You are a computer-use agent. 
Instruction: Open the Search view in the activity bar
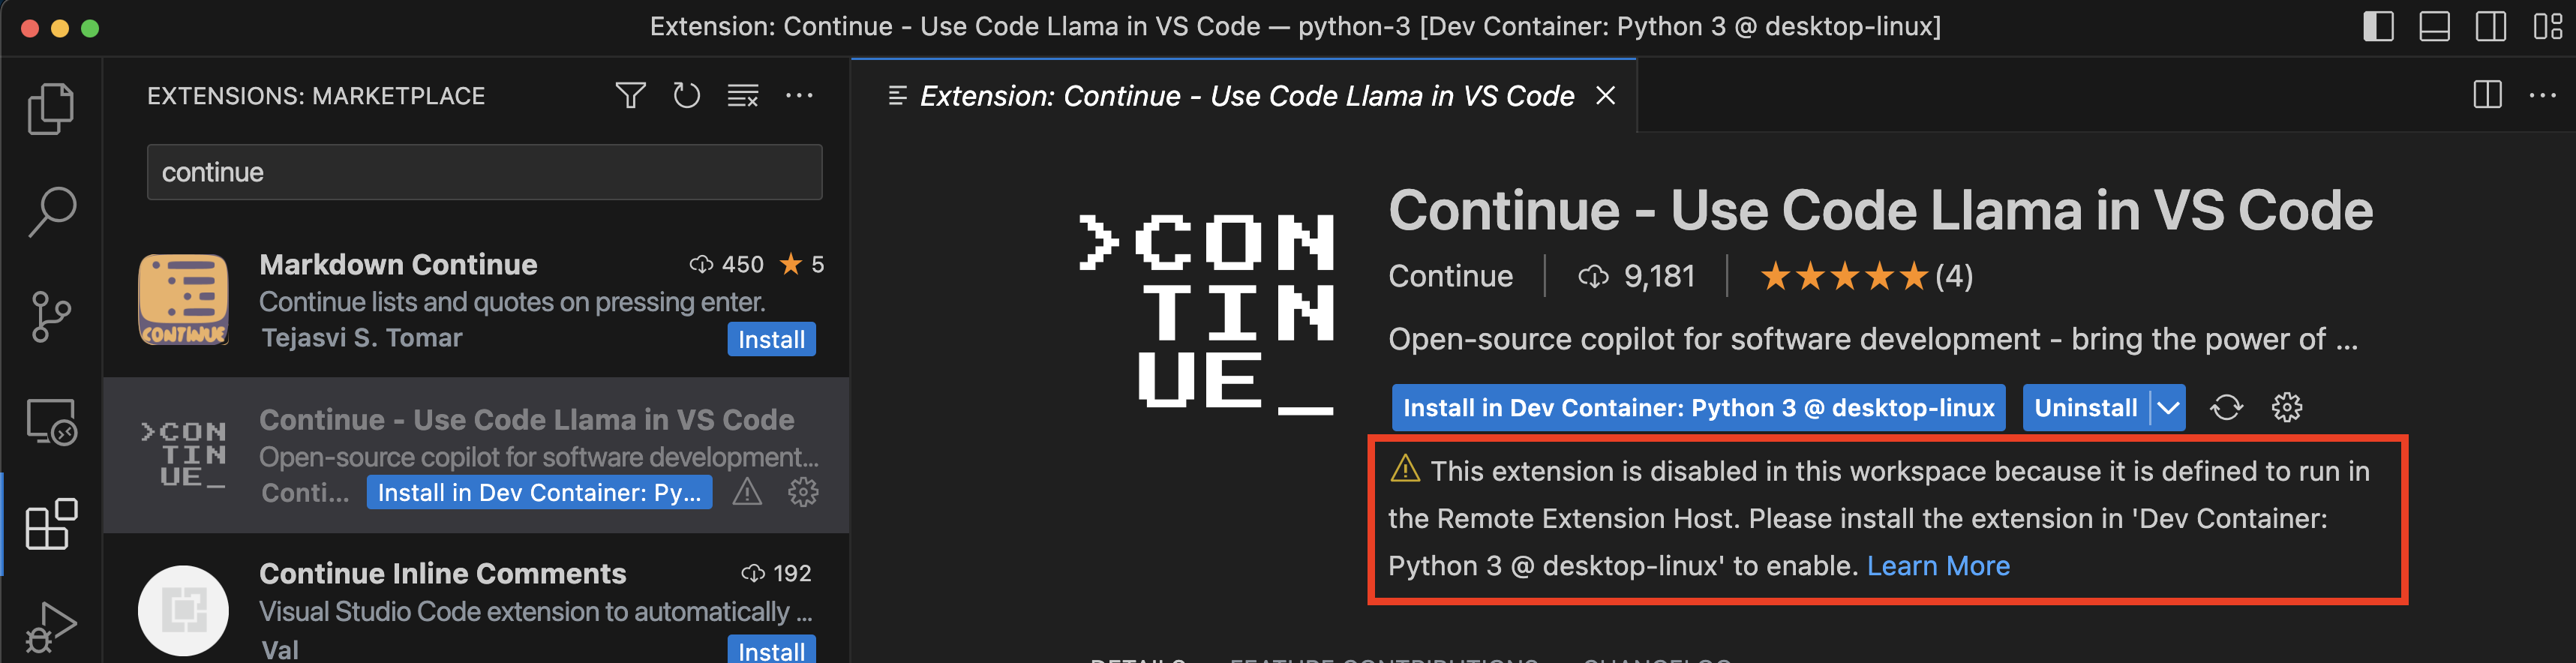[x=52, y=210]
